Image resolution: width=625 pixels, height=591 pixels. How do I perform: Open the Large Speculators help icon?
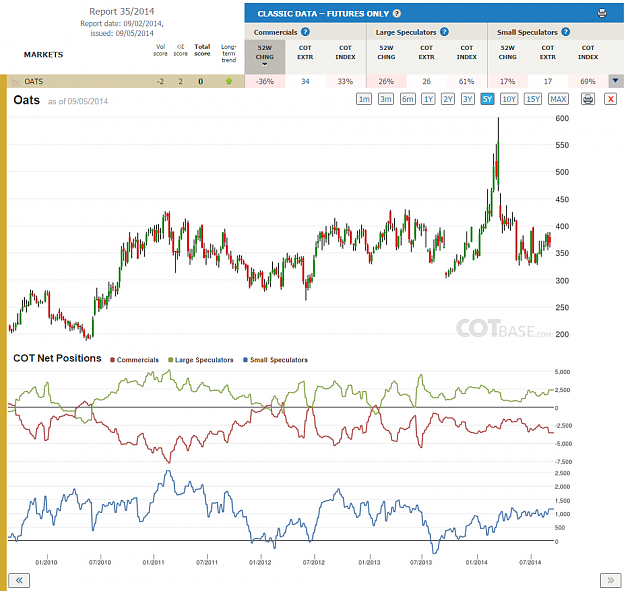444,32
